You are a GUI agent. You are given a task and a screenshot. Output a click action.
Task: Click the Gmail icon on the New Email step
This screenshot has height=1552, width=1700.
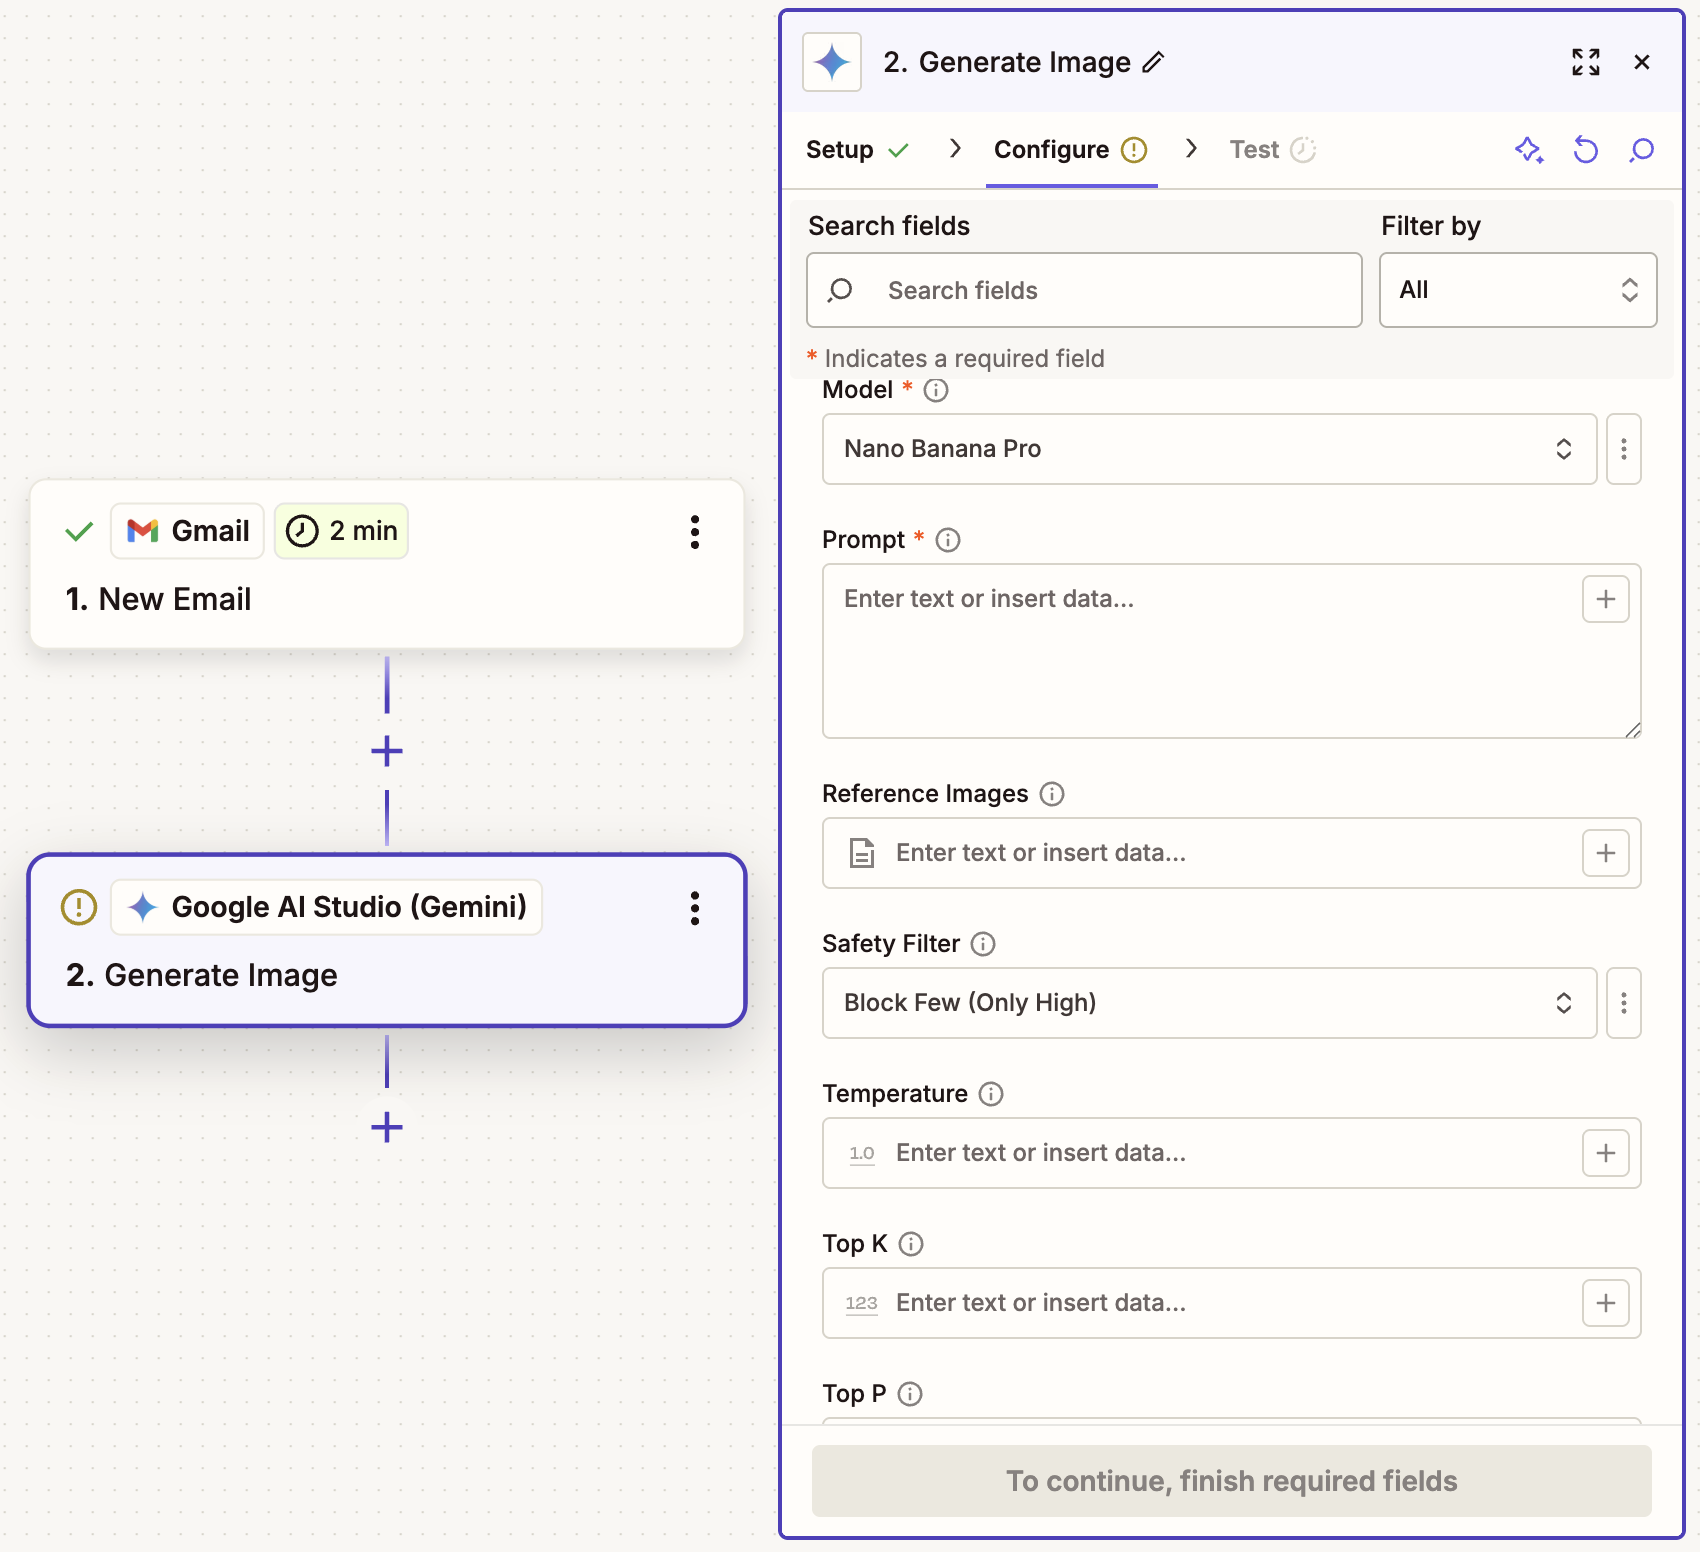[x=143, y=531]
